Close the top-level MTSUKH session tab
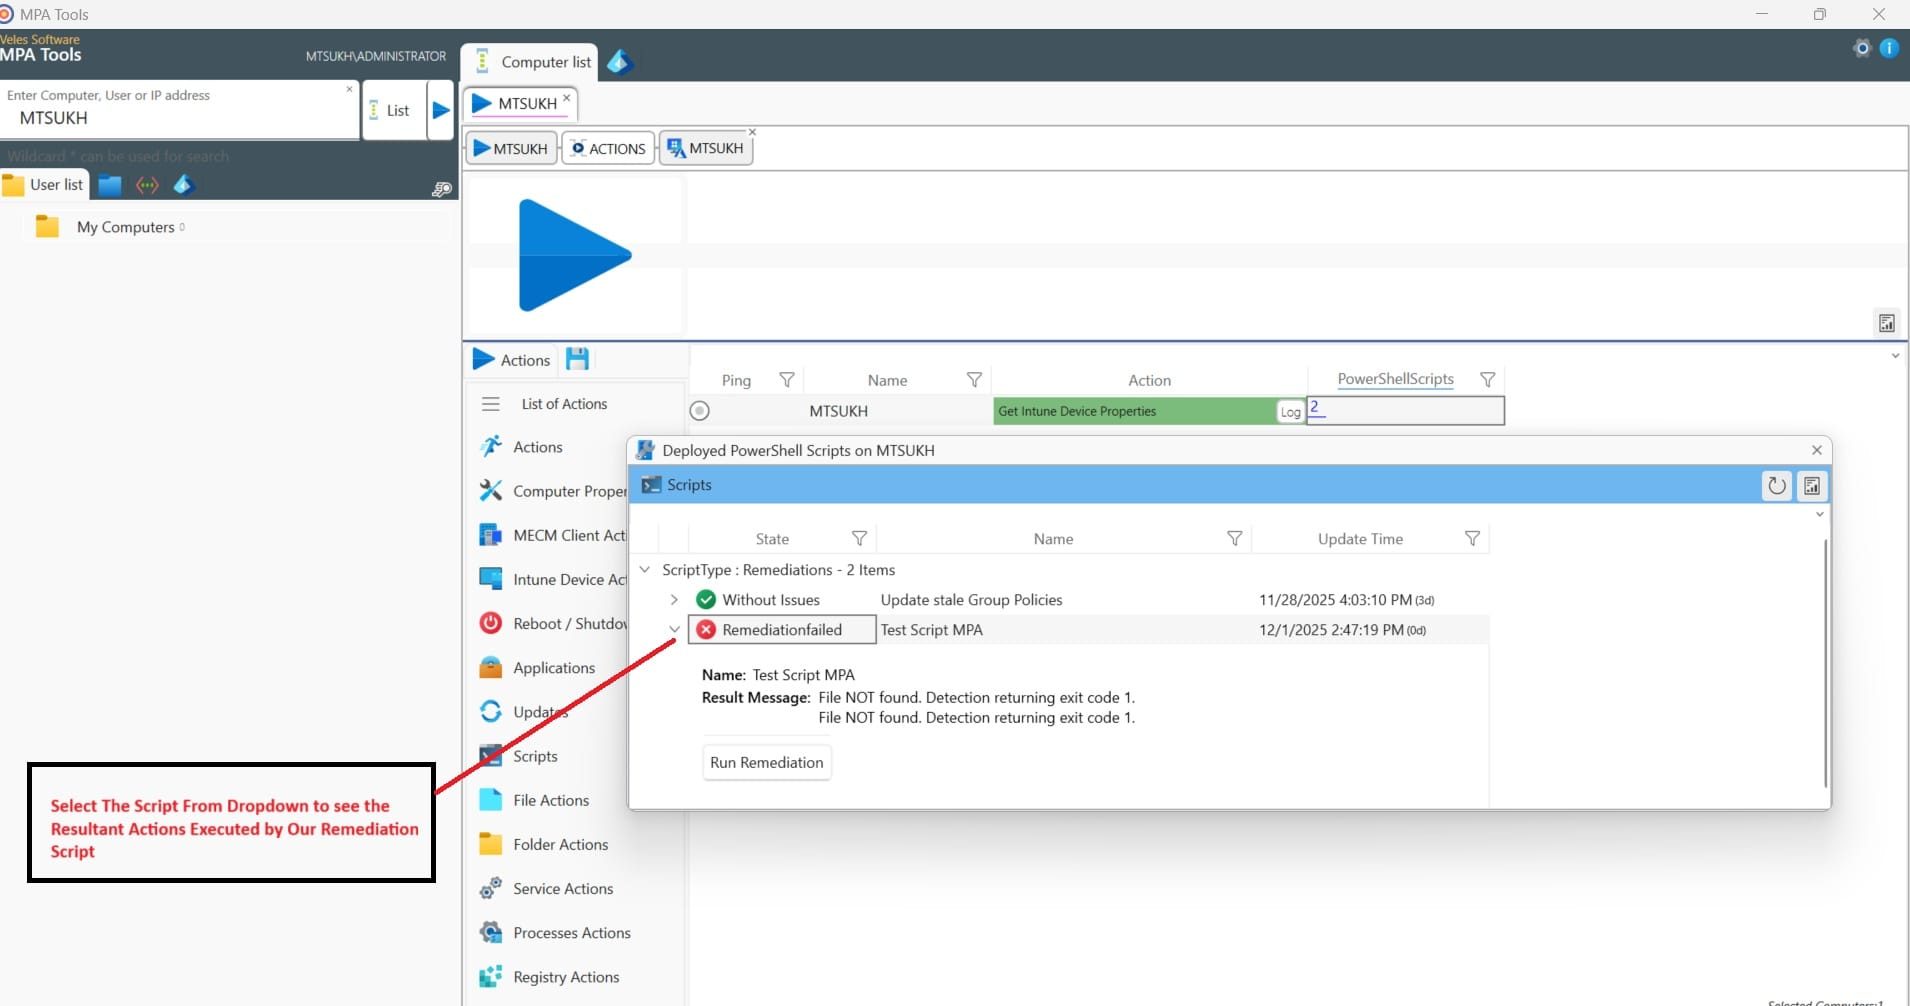The image size is (1910, 1006). click(566, 97)
